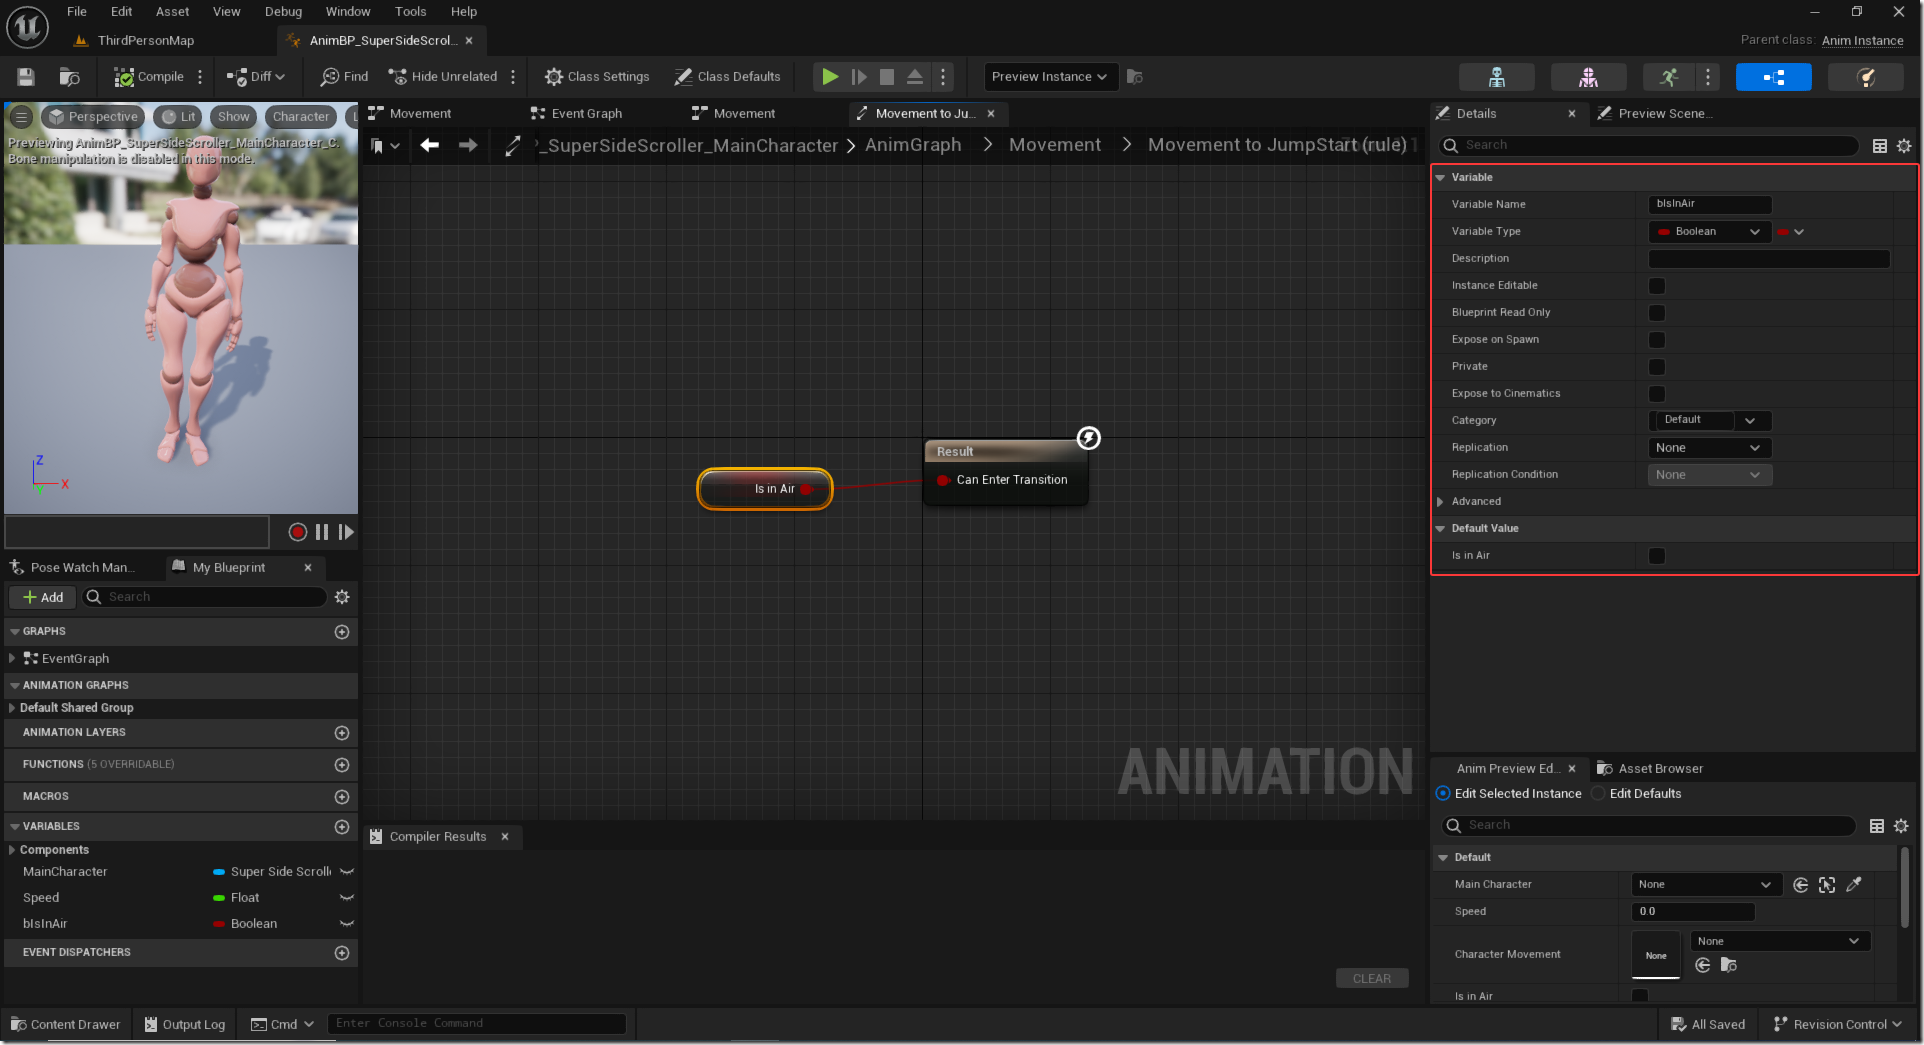Enable Expose to Cinematics
The image size is (1924, 1045).
1657,394
